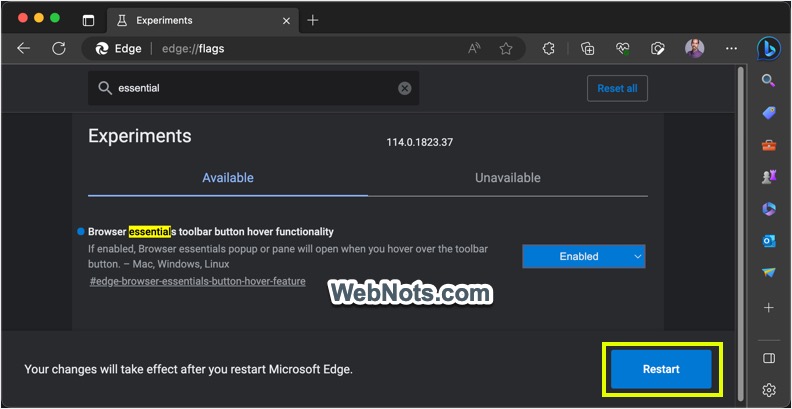Close the Experiments tab
Viewport: 792px width, 409px height.
(286, 21)
